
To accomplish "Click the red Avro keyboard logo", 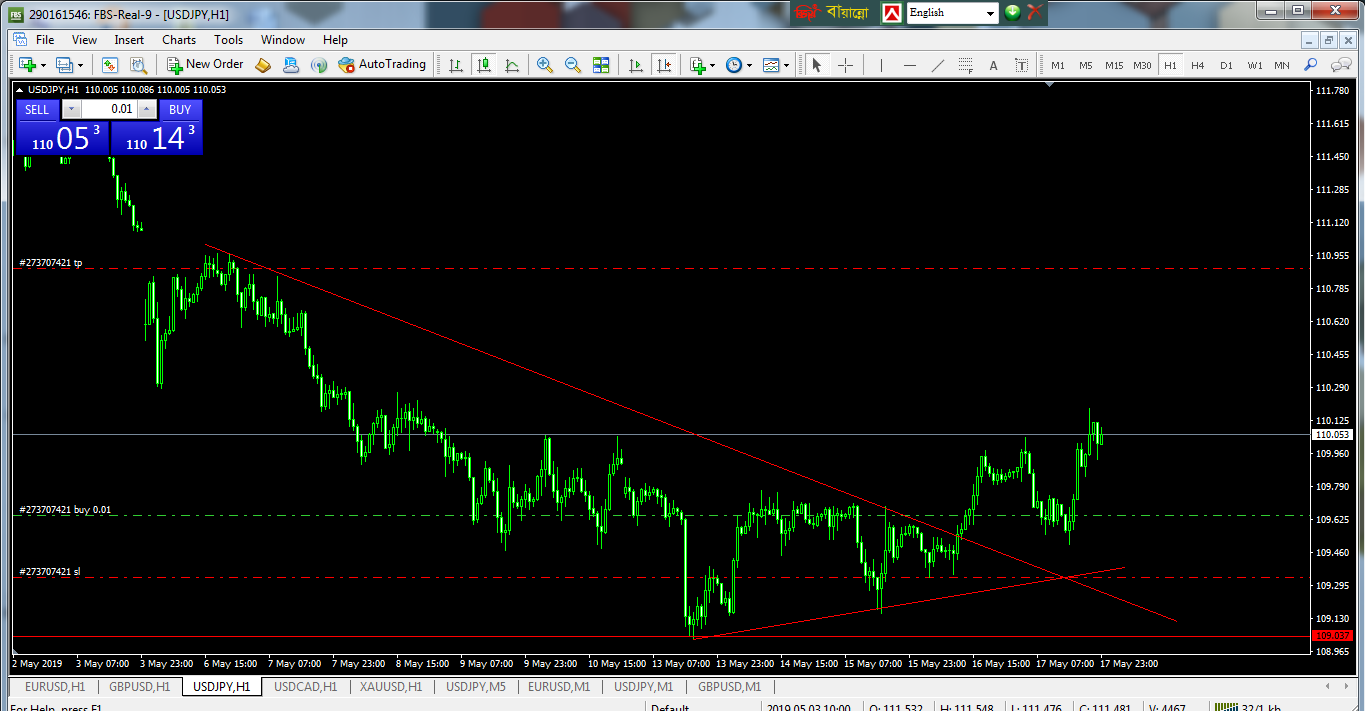I will [x=891, y=13].
